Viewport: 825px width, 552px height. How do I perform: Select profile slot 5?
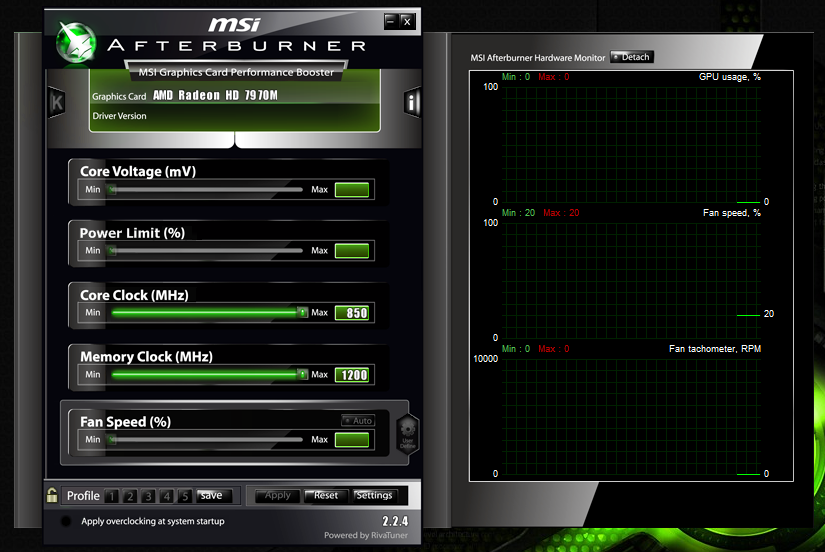(x=185, y=496)
